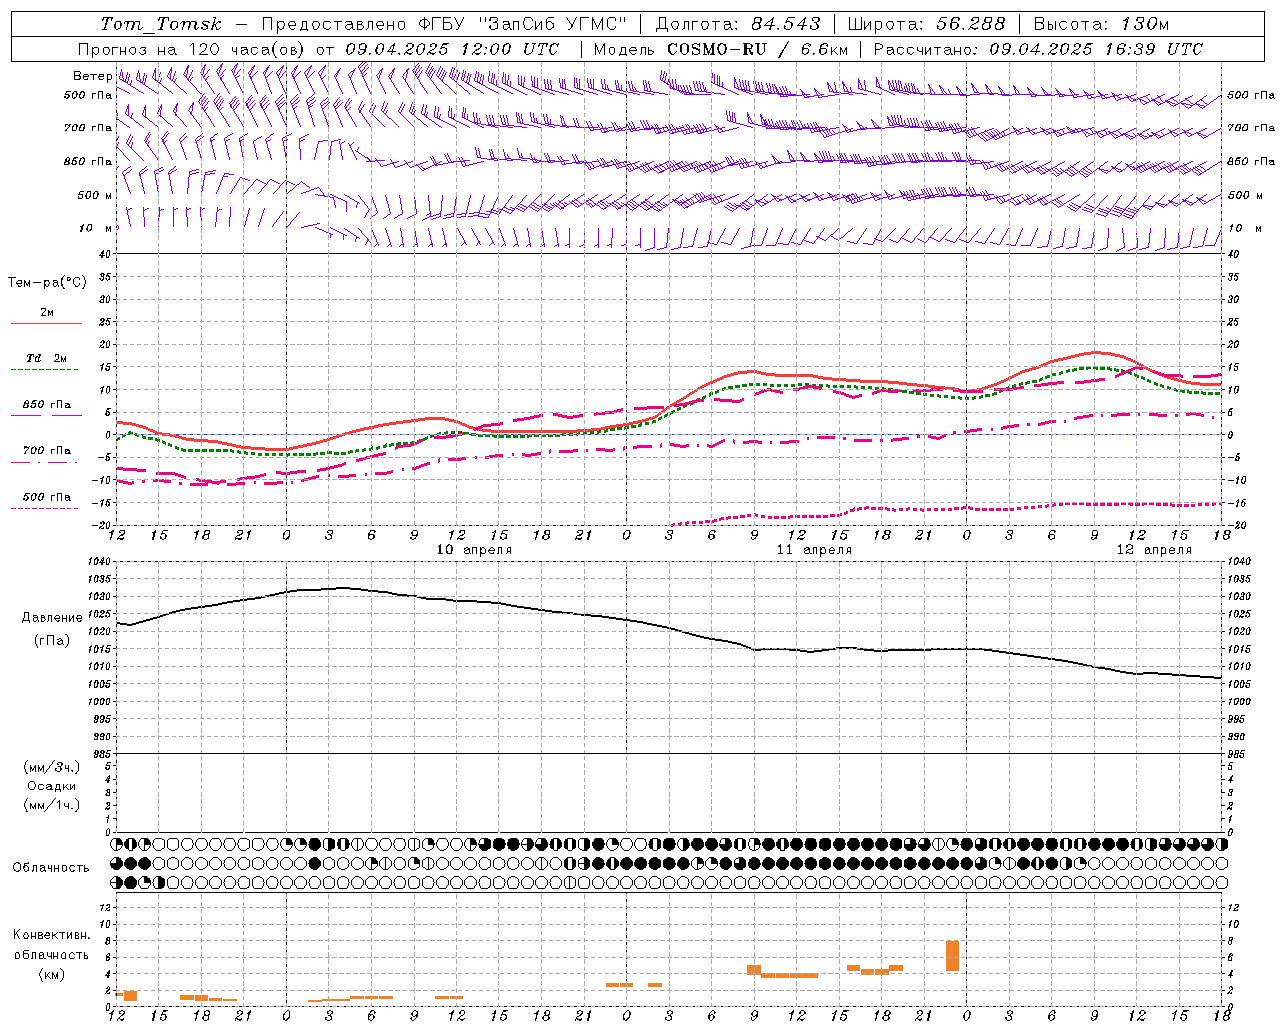Click the (мм/3ч.) precipitation unit label
1280x1024 pixels.
click(52, 768)
